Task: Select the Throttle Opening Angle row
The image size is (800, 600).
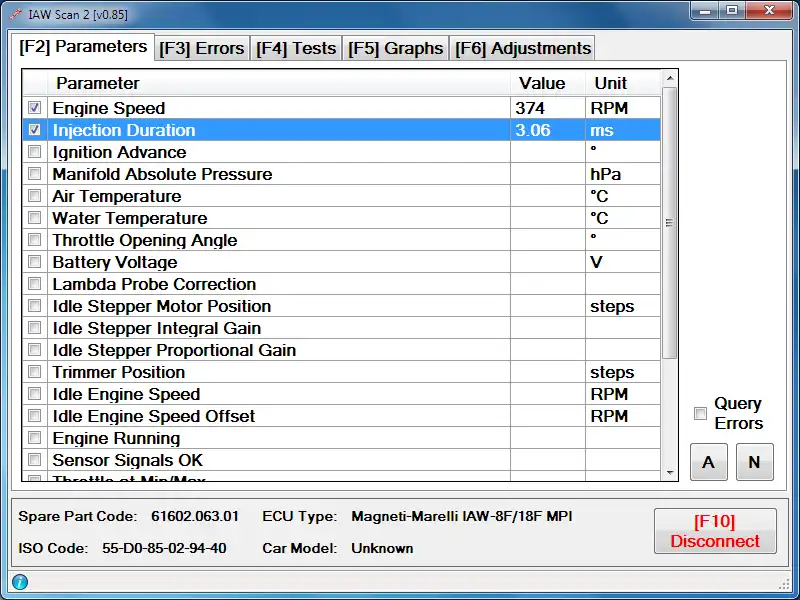Action: (341, 240)
